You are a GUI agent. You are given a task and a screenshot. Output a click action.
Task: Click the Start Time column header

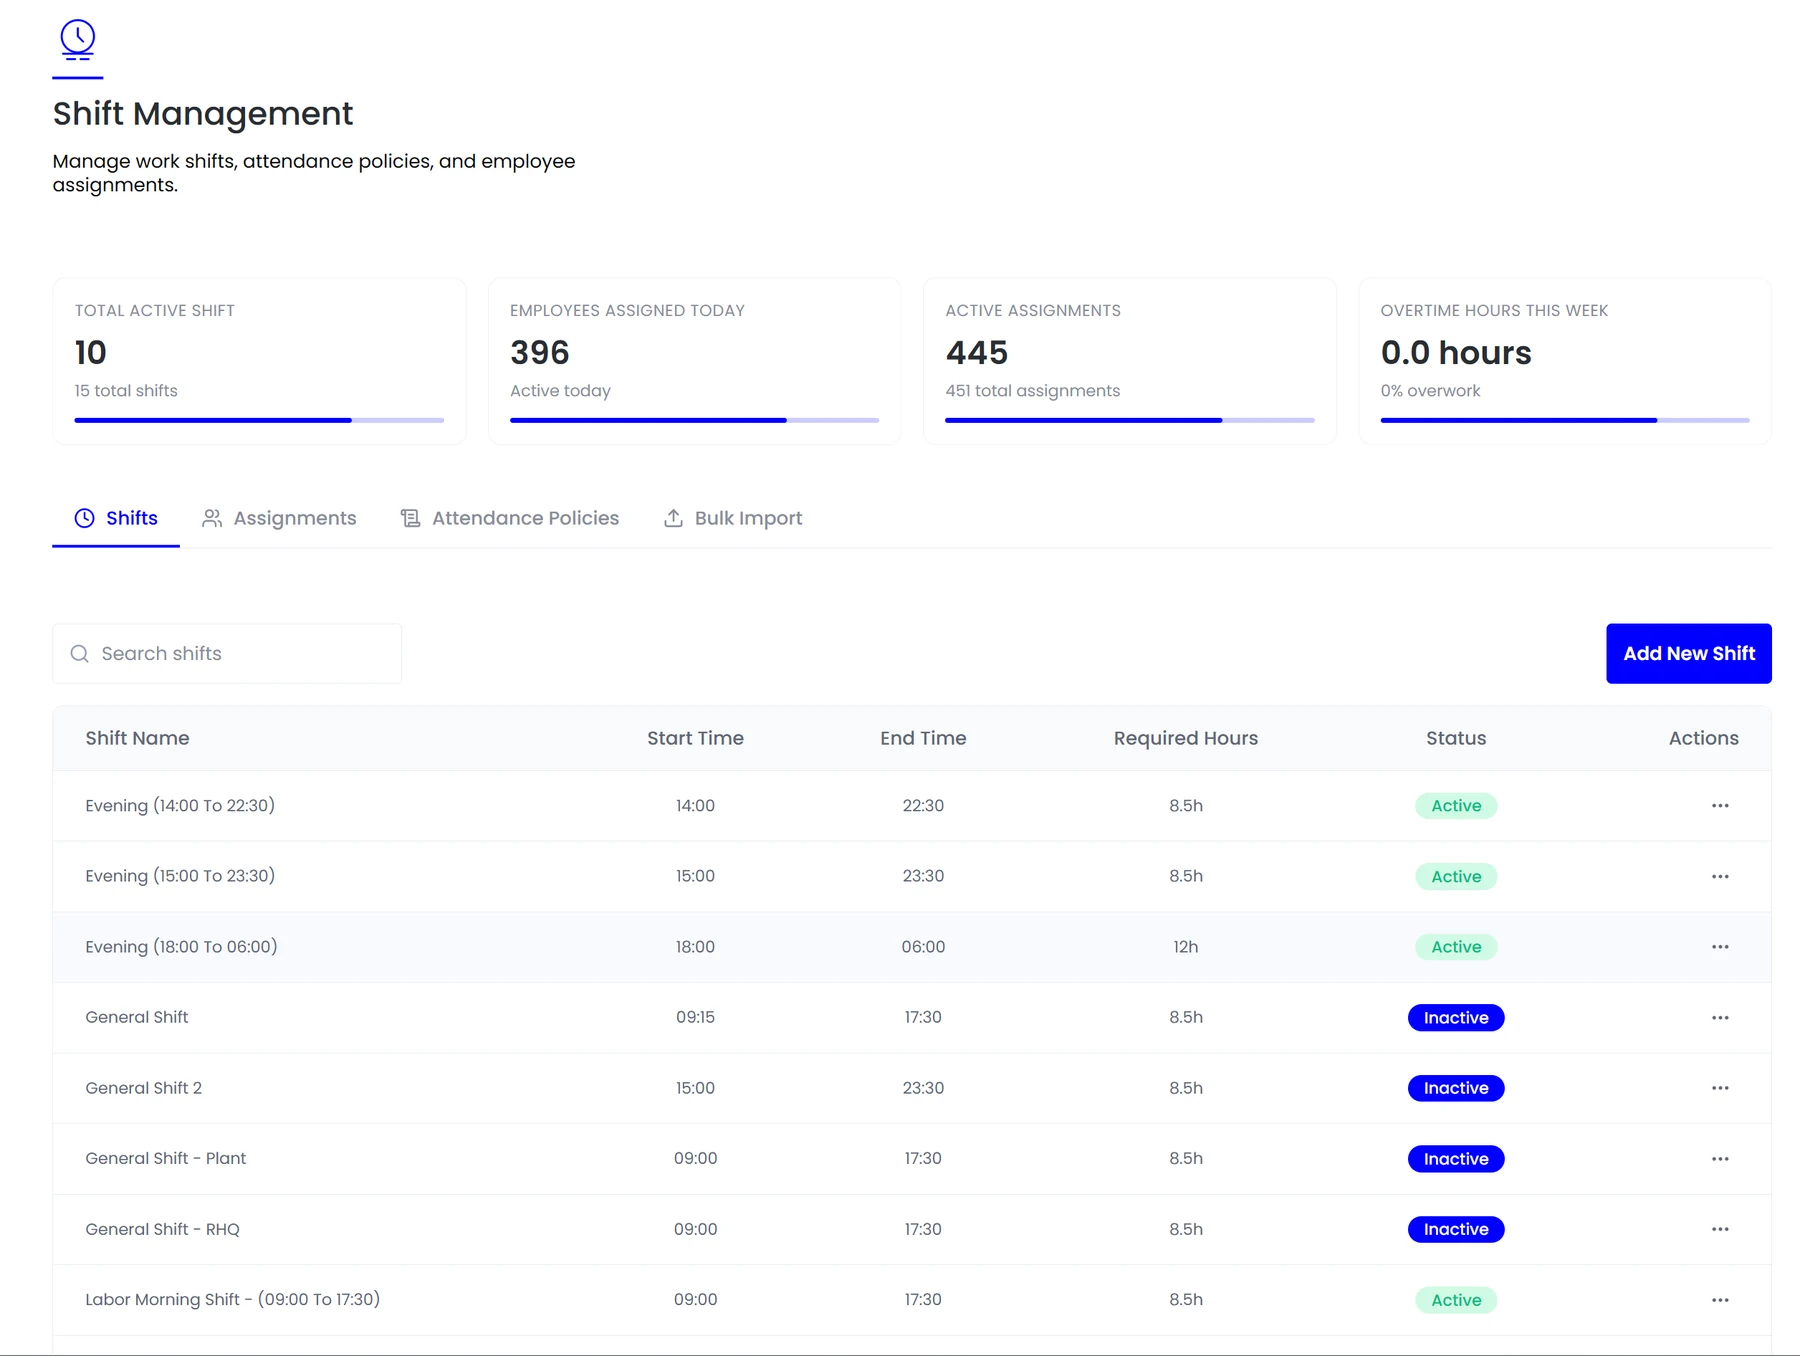[695, 738]
